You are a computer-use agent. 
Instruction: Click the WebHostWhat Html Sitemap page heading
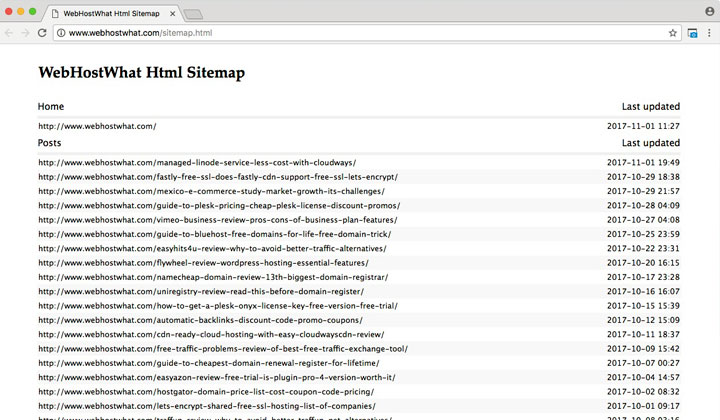pos(141,73)
